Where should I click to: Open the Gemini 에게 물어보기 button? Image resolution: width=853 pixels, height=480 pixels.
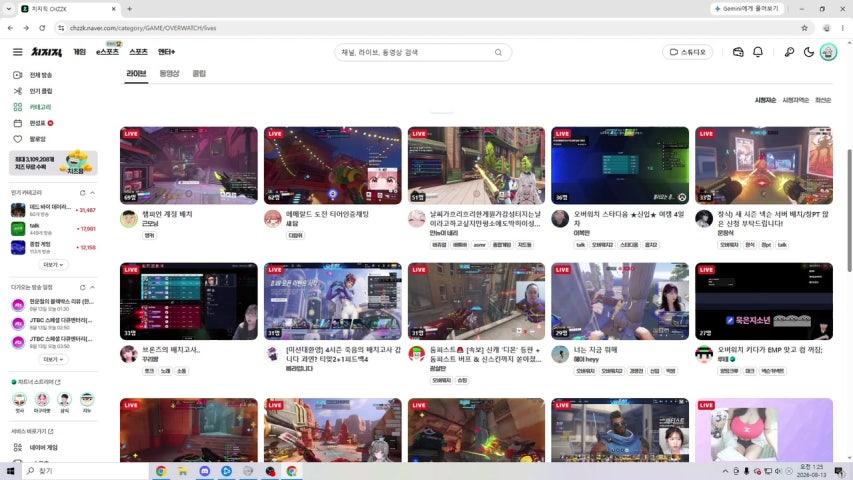click(x=746, y=9)
